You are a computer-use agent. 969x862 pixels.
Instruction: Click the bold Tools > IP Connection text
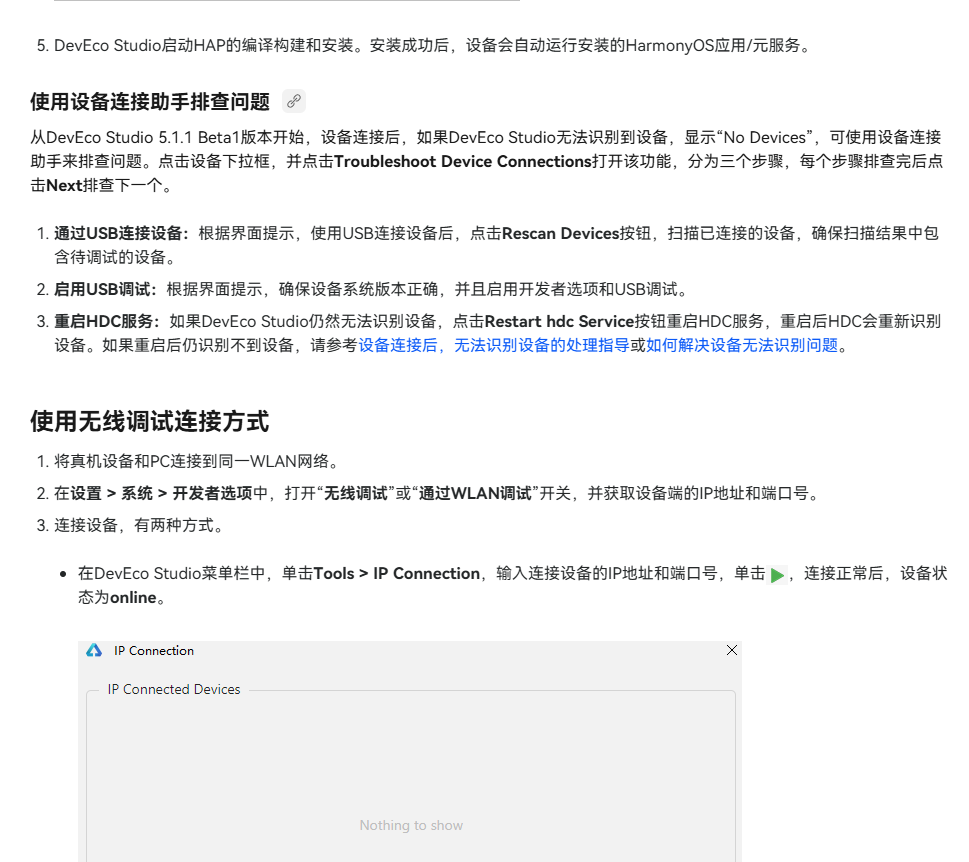coord(396,574)
